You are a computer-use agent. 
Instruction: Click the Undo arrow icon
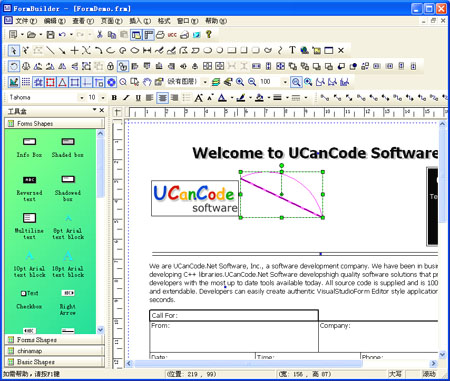pyautogui.click(x=62, y=35)
